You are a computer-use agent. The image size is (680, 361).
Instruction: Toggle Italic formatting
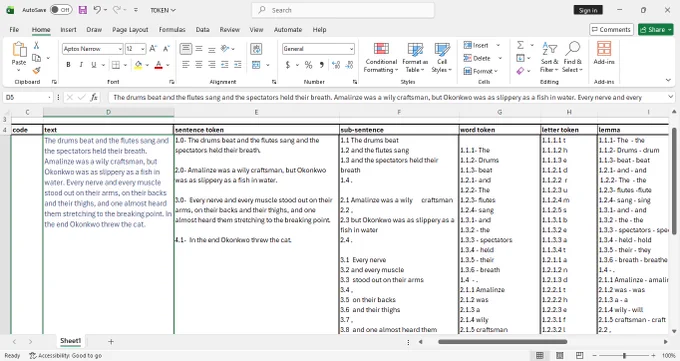(x=81, y=65)
